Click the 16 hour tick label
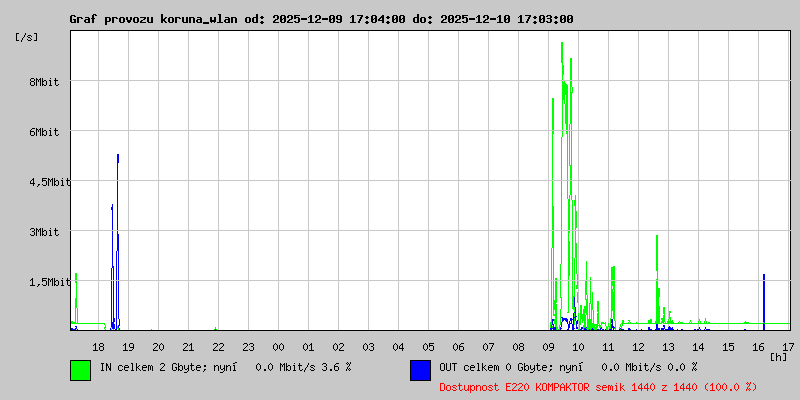Screen dimensions: 800x400 (758, 347)
